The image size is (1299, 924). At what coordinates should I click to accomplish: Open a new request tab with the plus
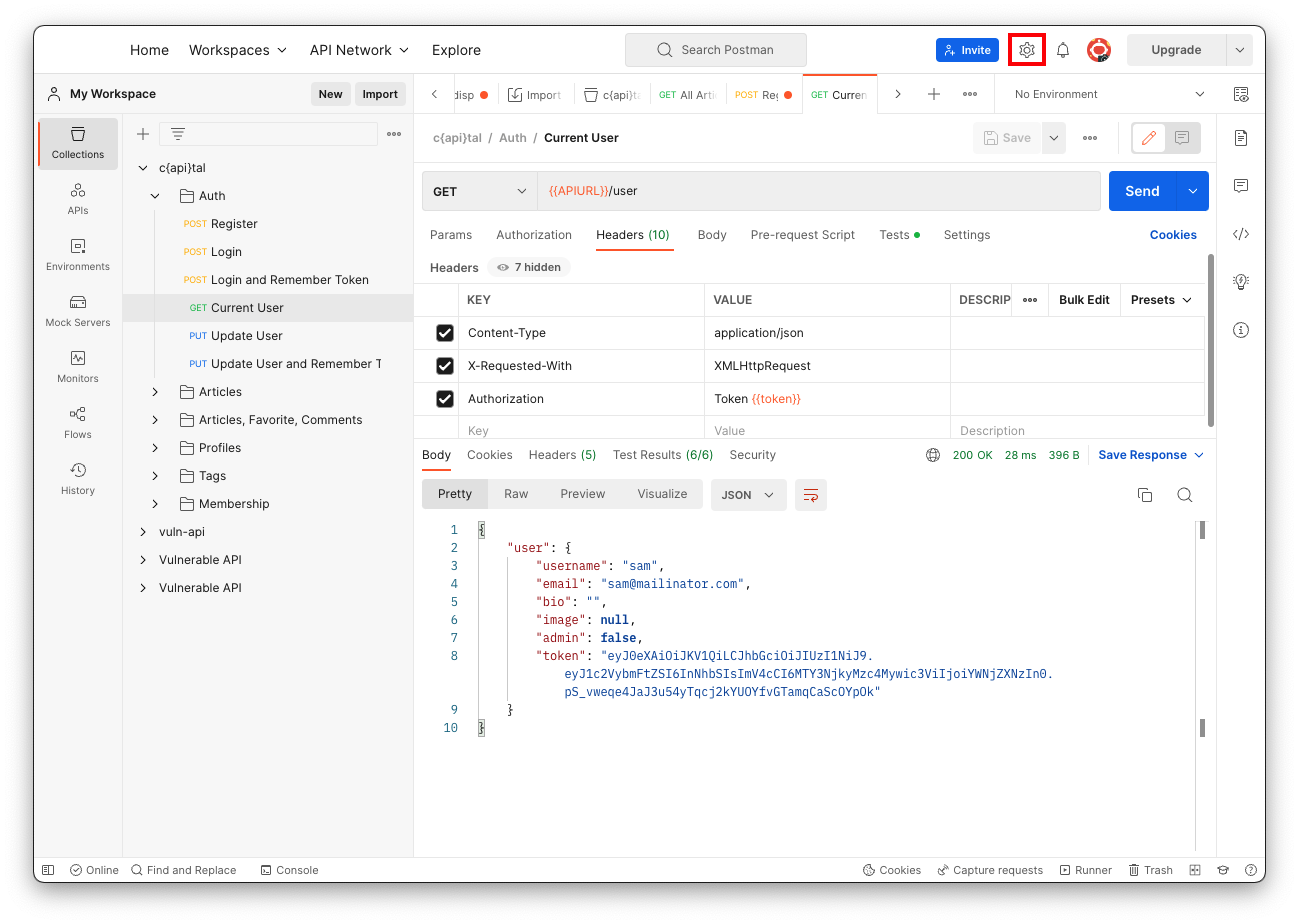(x=933, y=94)
